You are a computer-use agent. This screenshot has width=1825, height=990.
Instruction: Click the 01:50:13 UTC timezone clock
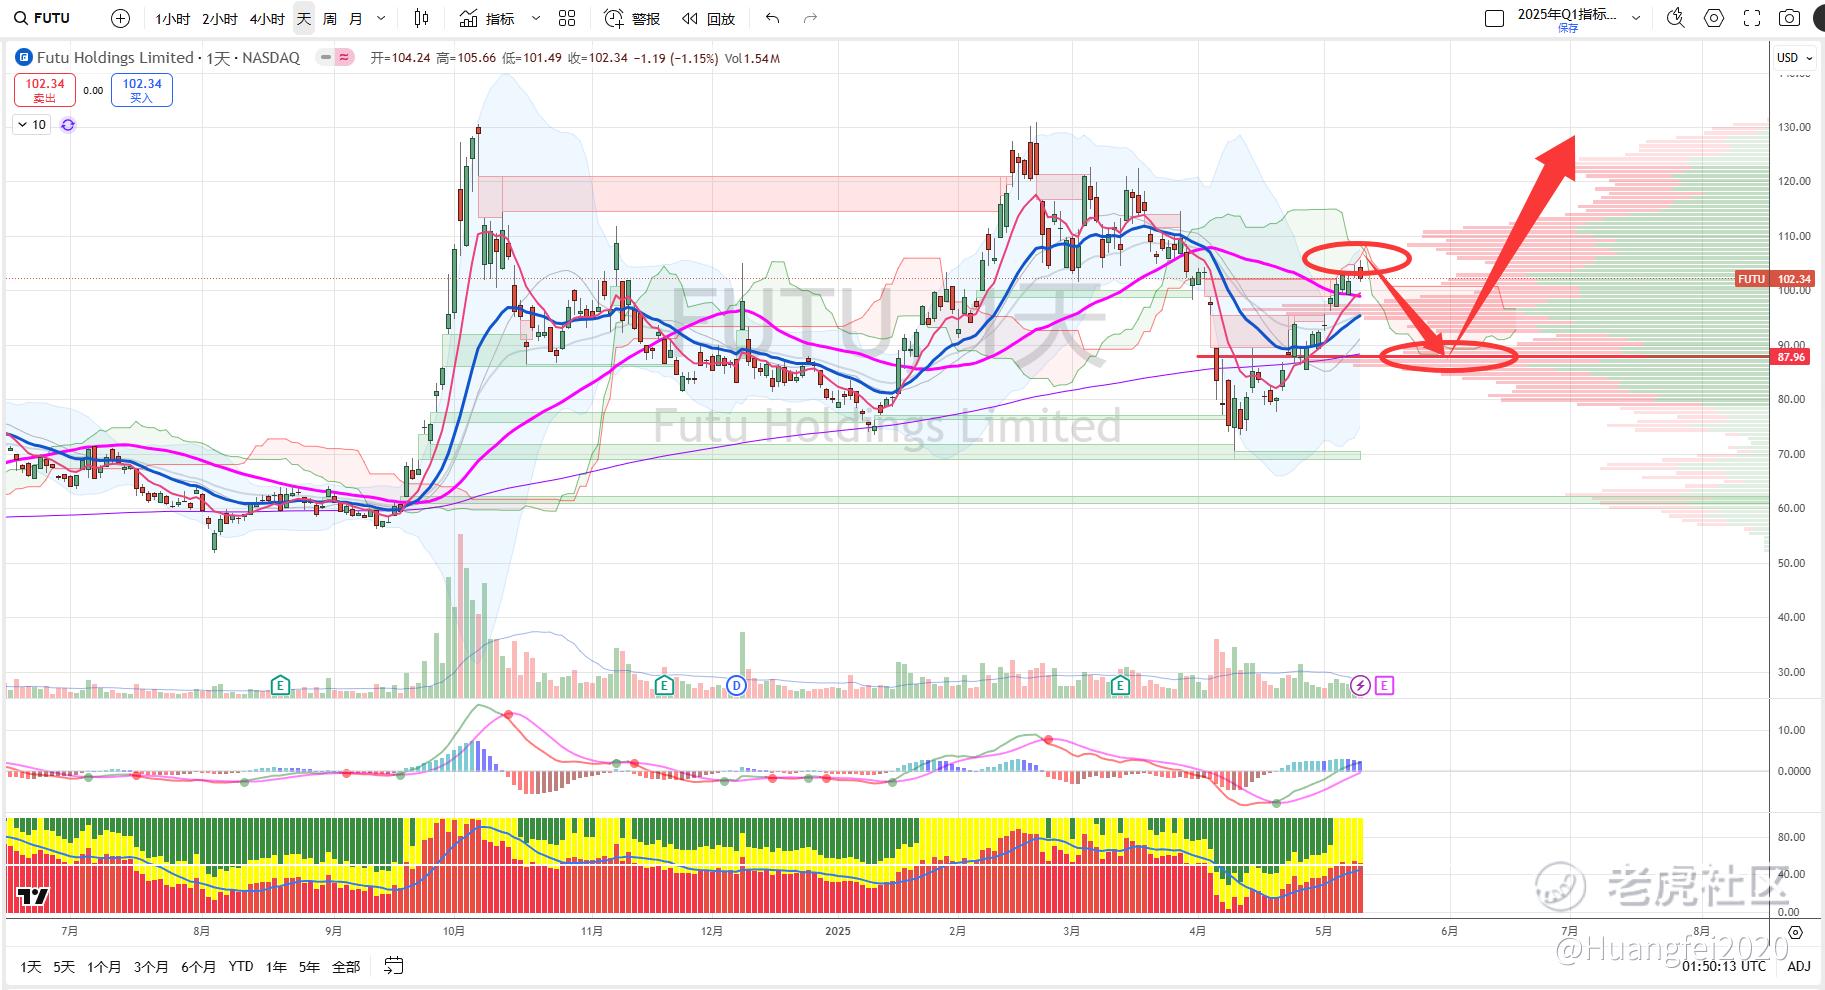(1724, 967)
